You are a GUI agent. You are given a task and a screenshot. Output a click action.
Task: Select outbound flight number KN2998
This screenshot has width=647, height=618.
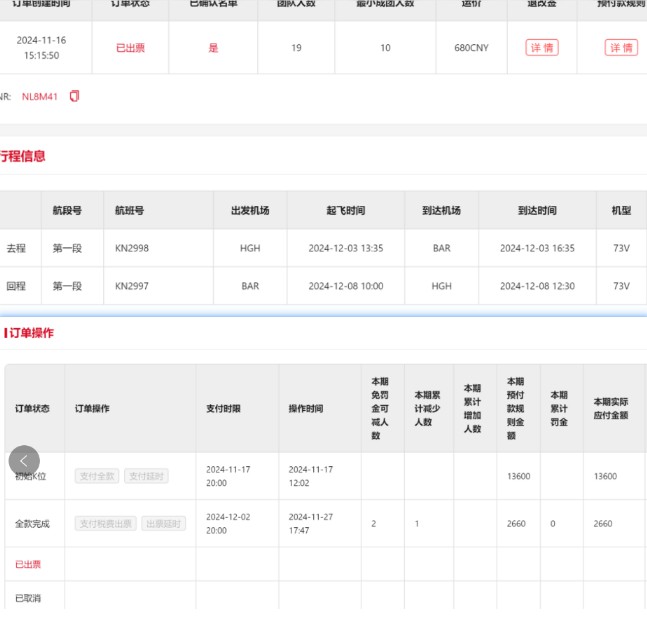tap(132, 248)
